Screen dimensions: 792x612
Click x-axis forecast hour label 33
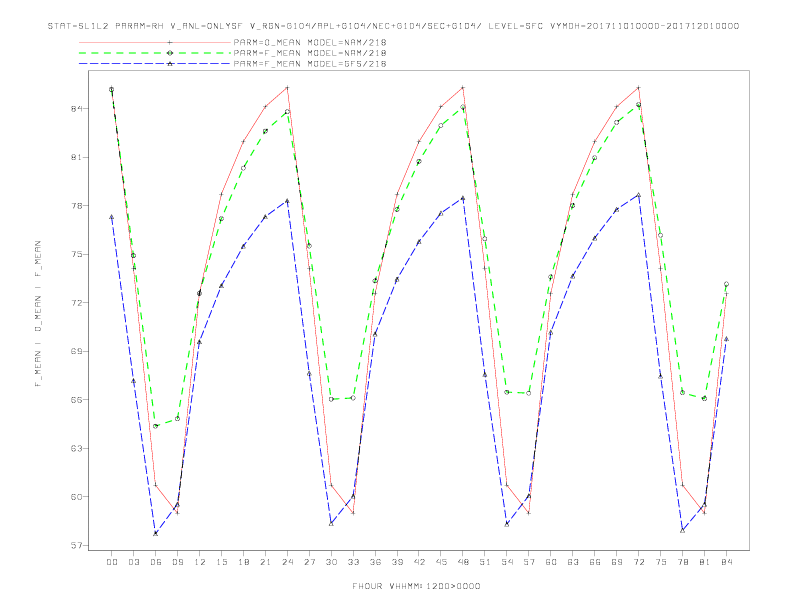point(354,562)
